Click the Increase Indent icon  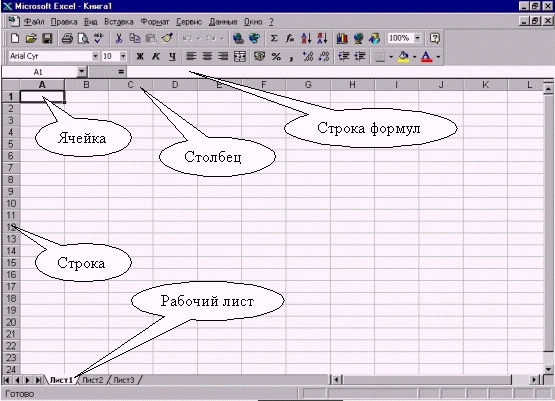click(x=360, y=56)
